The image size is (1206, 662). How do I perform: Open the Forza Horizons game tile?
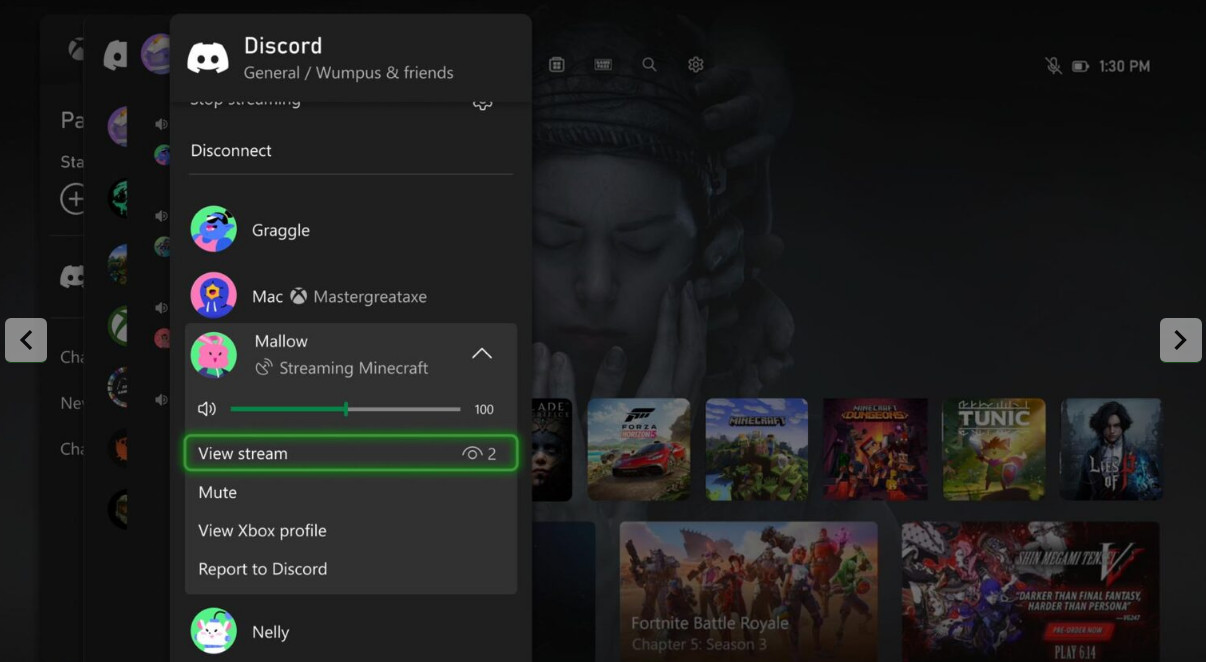coord(639,449)
